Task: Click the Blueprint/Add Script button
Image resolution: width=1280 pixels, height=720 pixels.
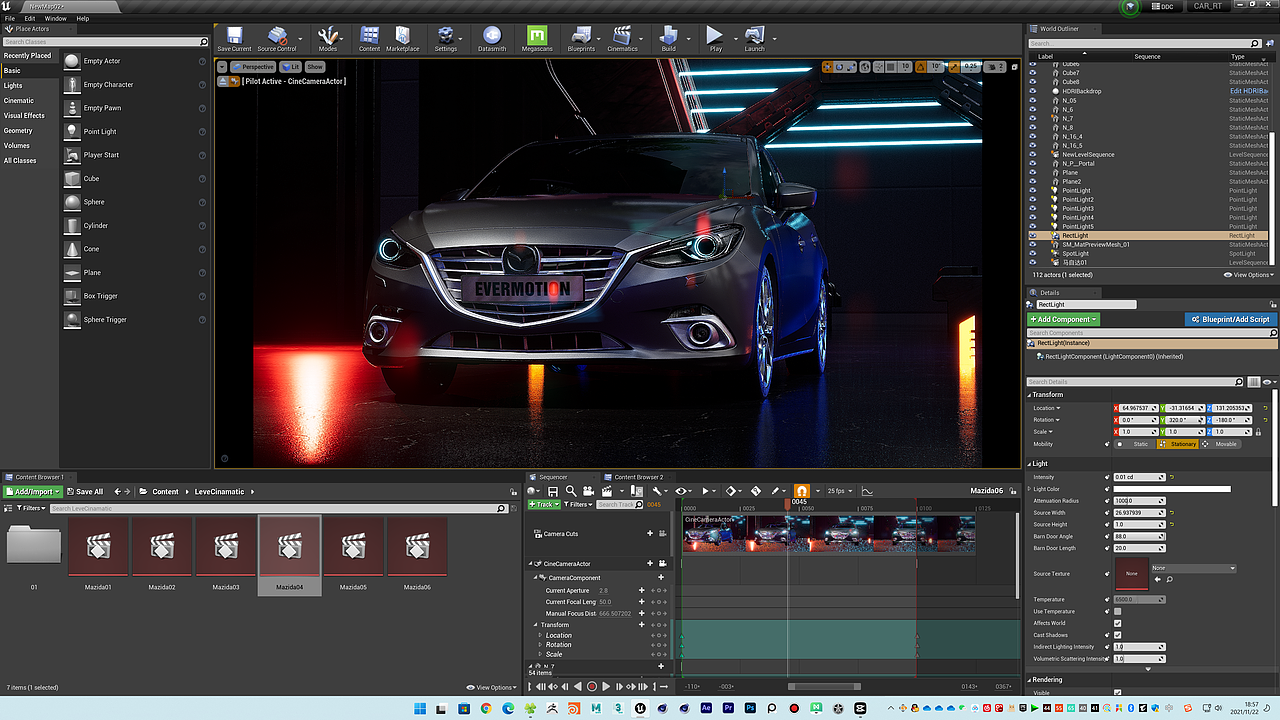Action: coord(1231,319)
